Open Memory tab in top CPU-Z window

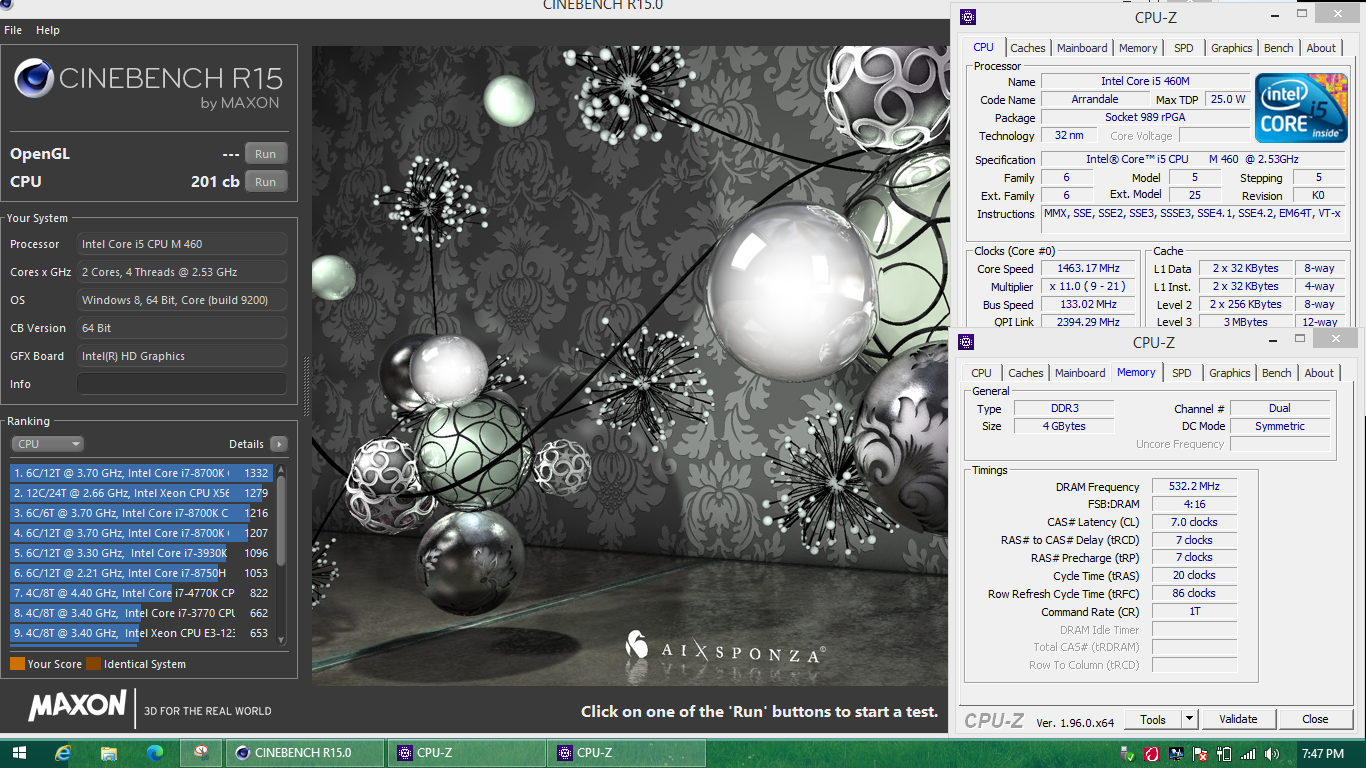1138,48
